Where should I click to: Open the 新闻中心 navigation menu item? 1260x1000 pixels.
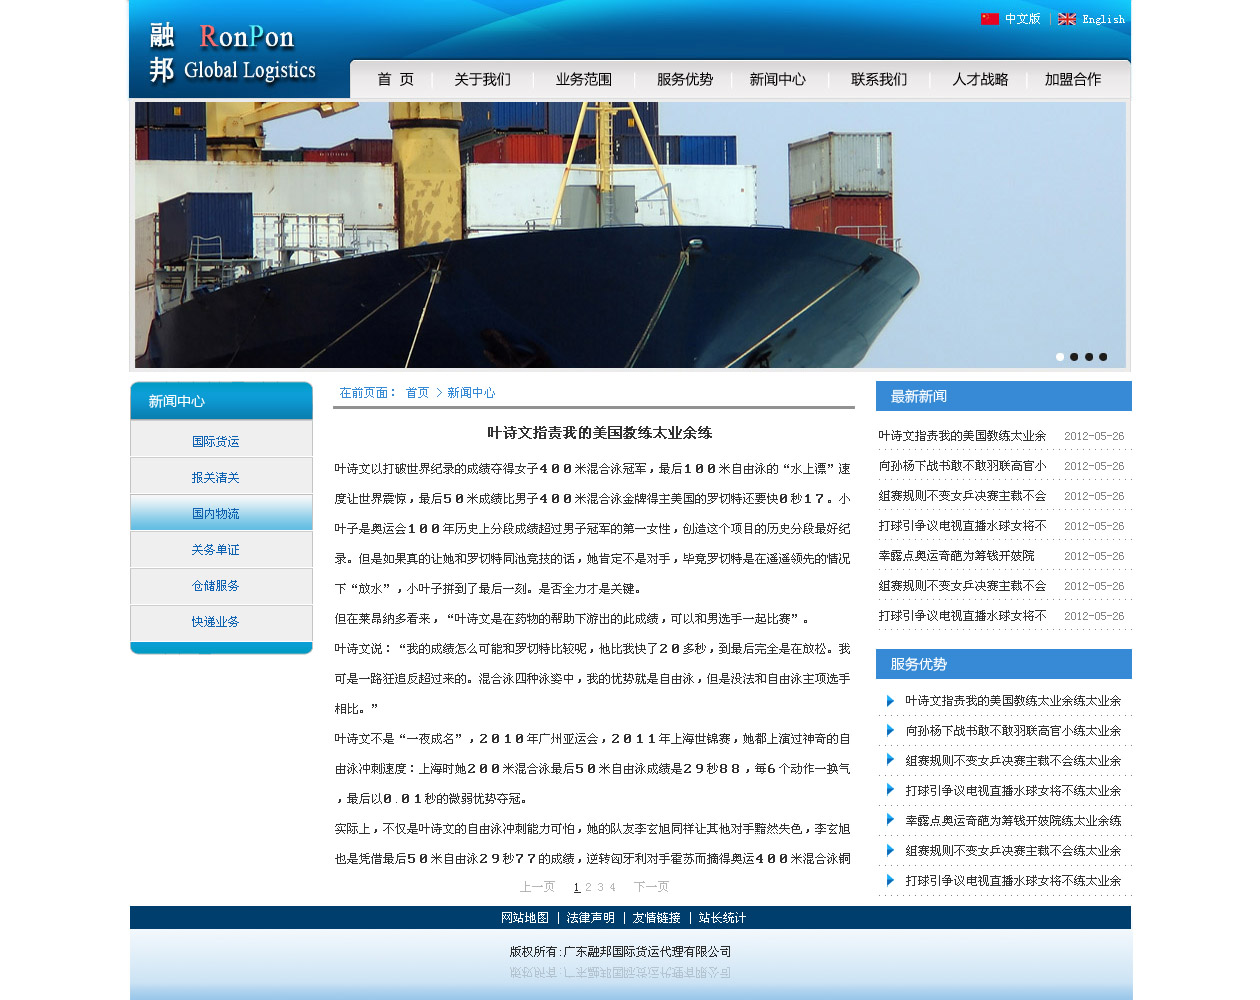click(777, 79)
